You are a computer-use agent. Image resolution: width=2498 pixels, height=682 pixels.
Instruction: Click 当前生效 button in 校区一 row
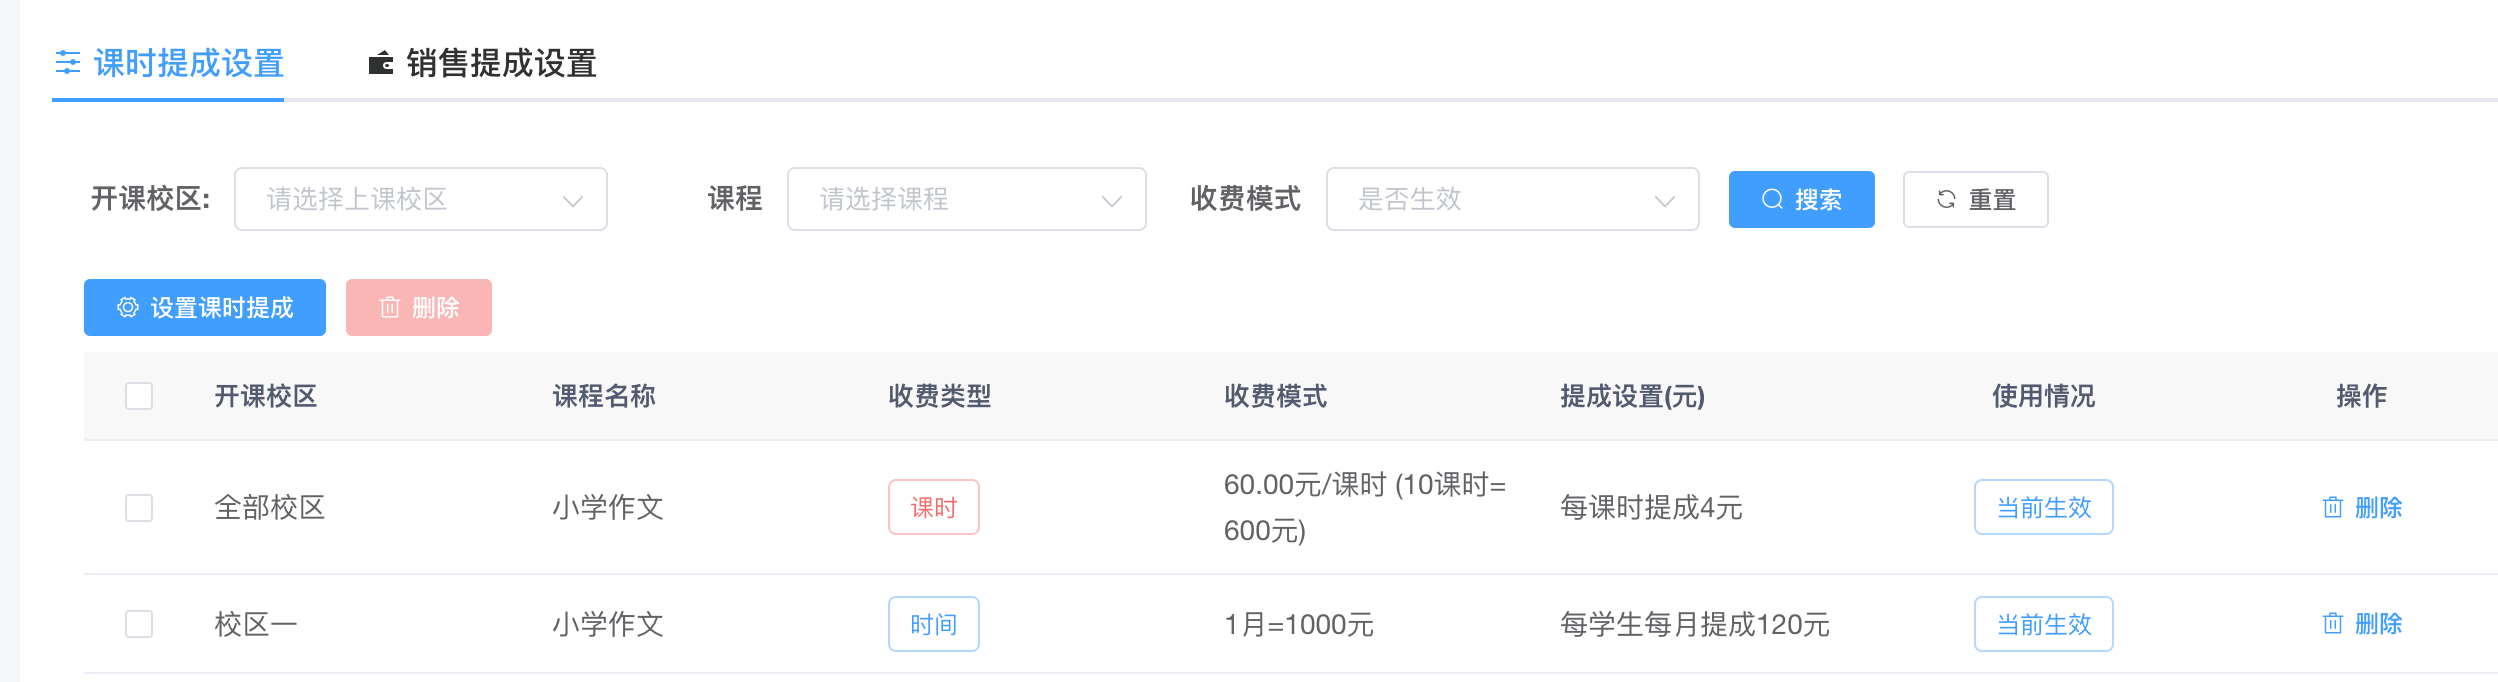[x=2044, y=624]
